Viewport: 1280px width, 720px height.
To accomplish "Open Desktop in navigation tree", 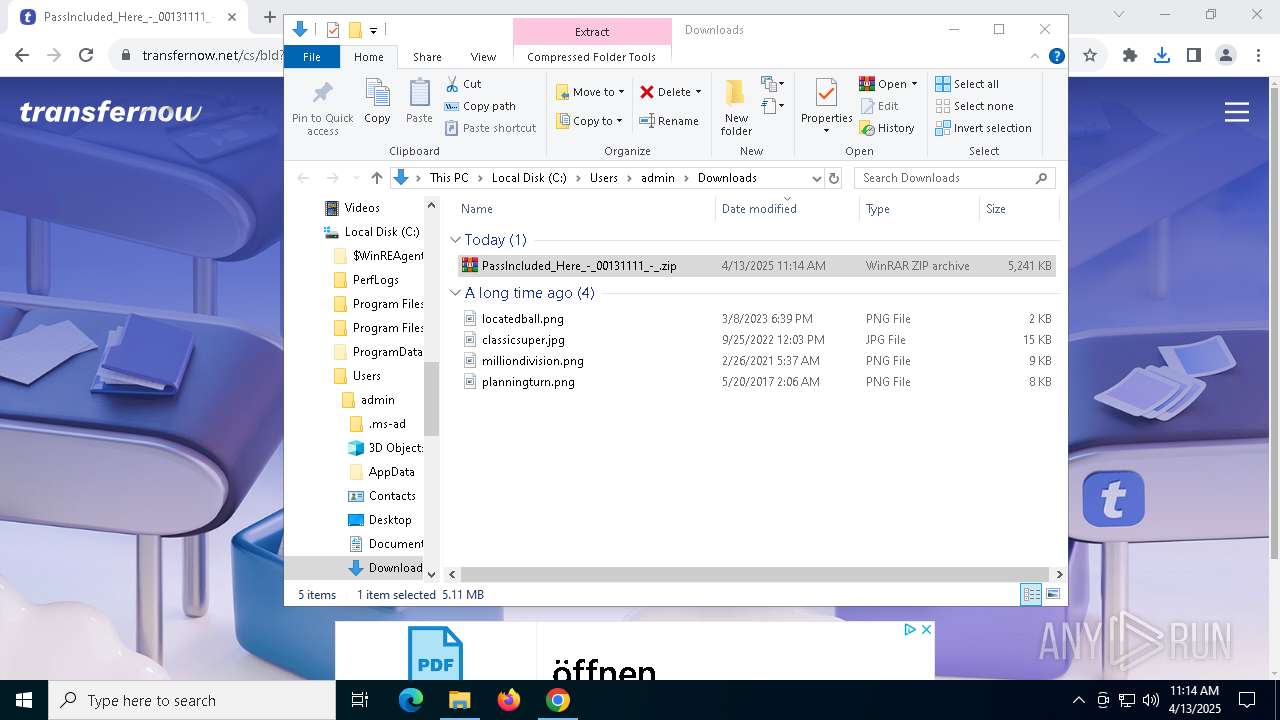I will [x=390, y=520].
